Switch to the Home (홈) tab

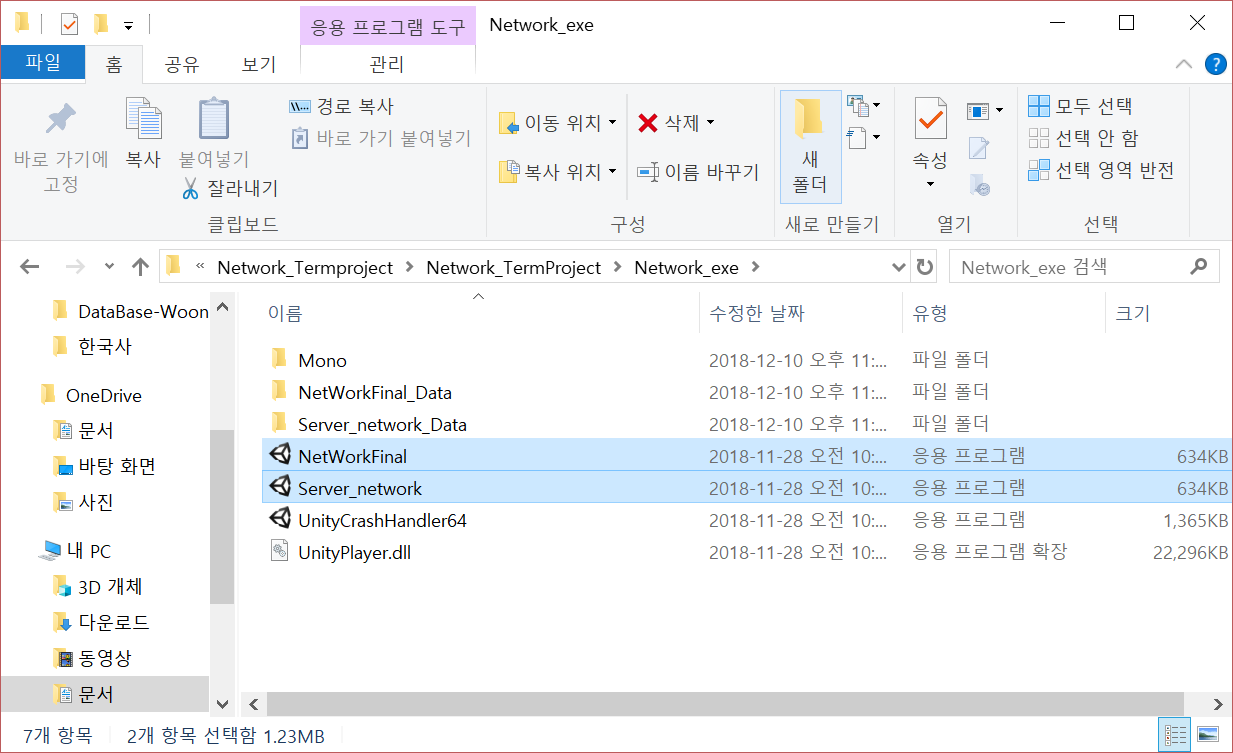click(x=114, y=65)
